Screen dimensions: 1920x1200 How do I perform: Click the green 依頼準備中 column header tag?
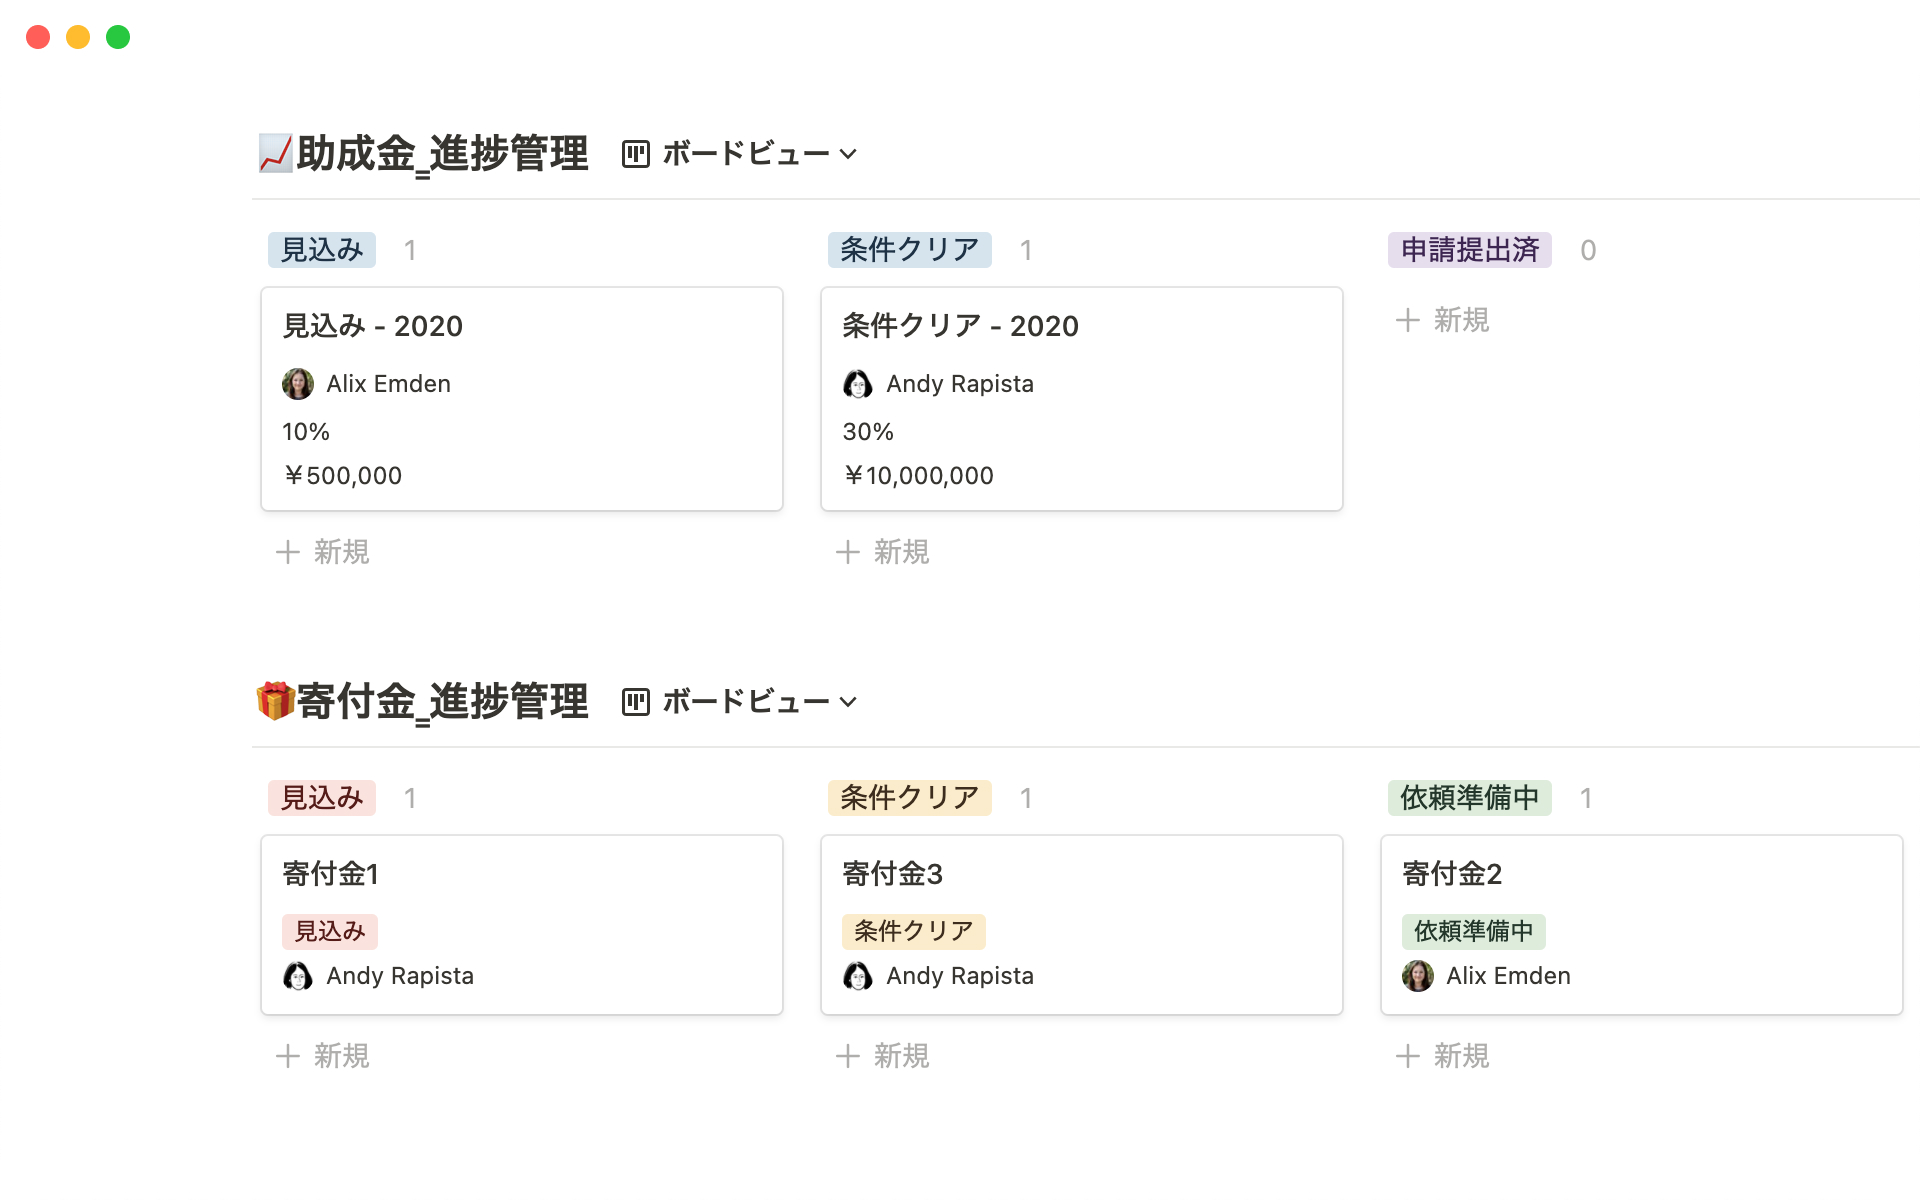1469,798
